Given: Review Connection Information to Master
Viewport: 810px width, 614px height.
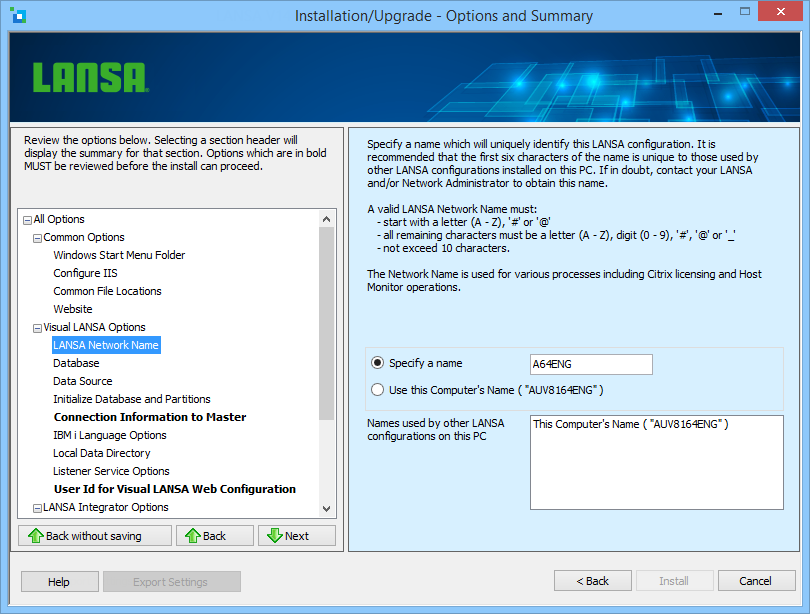Looking at the screenshot, I should click(x=150, y=417).
